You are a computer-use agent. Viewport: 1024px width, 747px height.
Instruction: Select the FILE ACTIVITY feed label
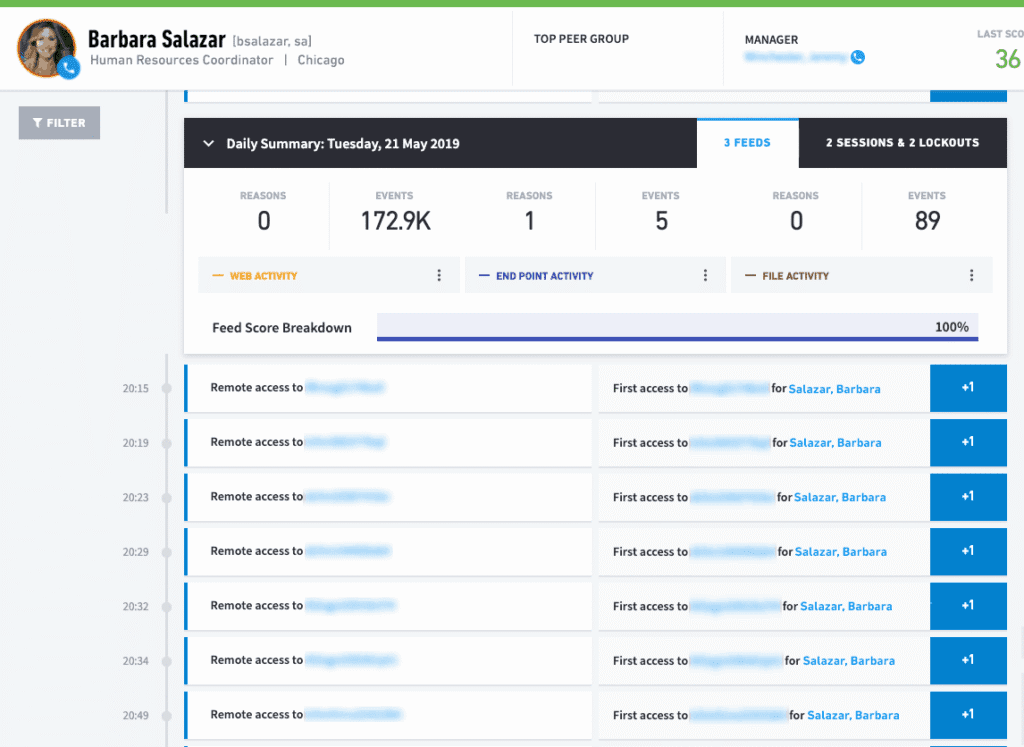[795, 276]
